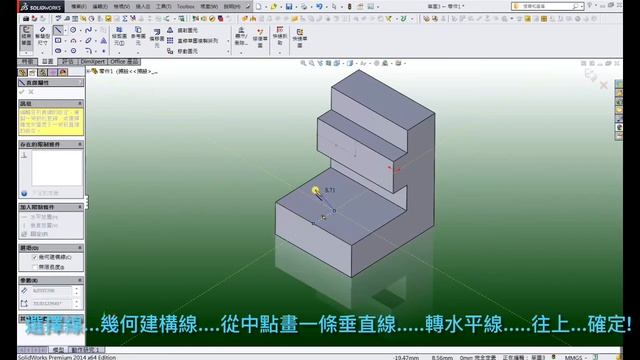The image size is (640, 360).
Task: Select the Slot sketch tool
Action: pos(58,51)
